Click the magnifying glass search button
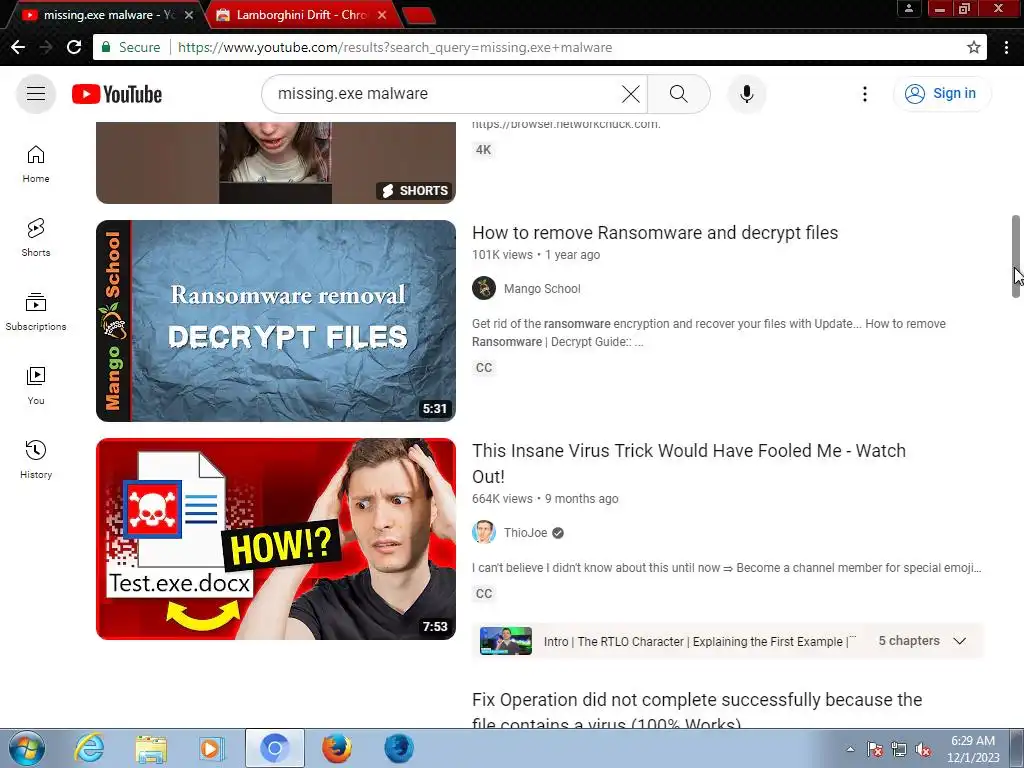 pyautogui.click(x=679, y=94)
